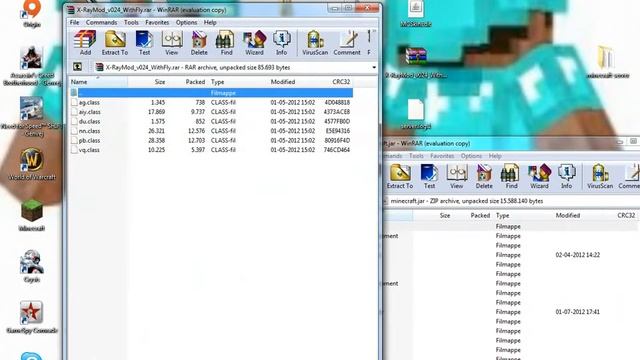Screen dimensions: 640x360
Task: Open Wizard in minecraft.jar window
Action: tap(539, 176)
